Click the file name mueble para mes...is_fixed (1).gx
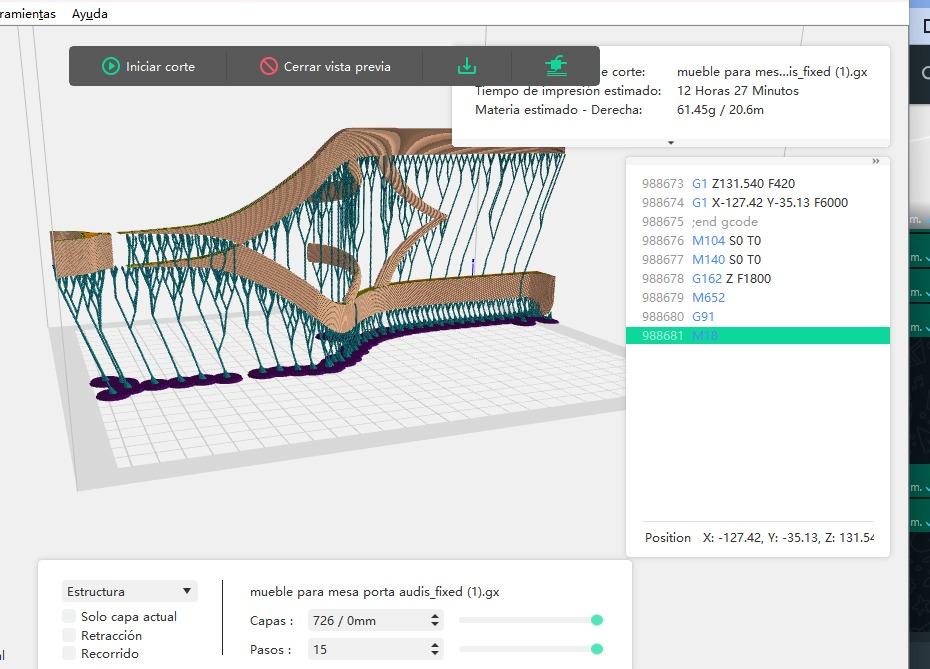This screenshot has width=930, height=669. pos(772,72)
